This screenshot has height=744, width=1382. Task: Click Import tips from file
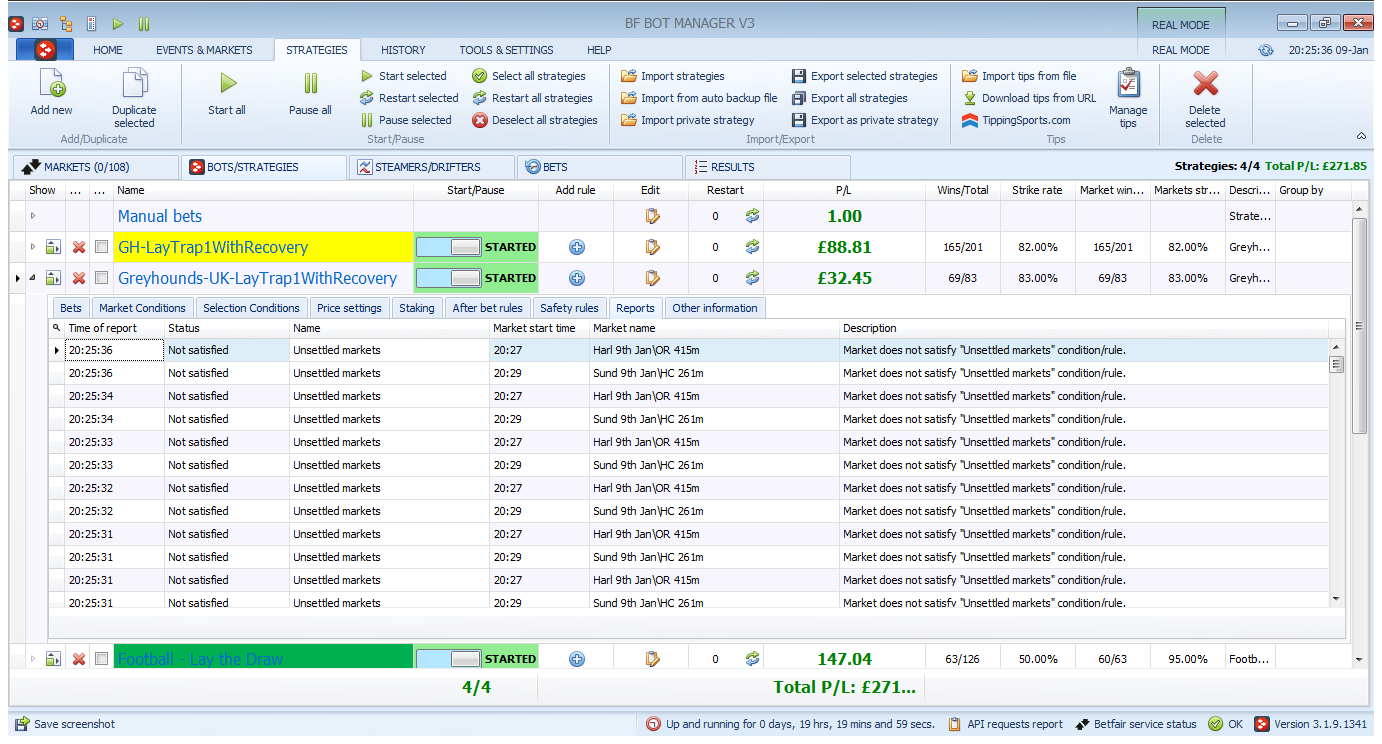click(x=1019, y=76)
